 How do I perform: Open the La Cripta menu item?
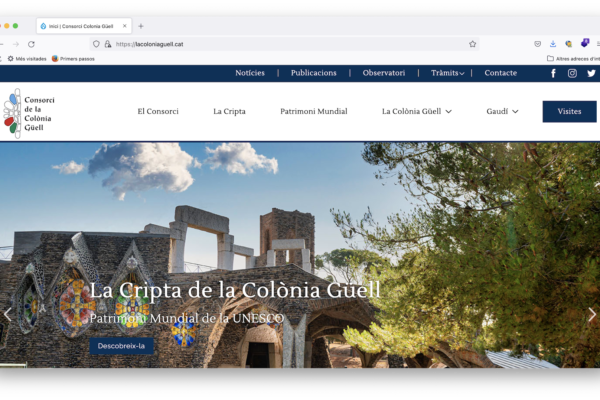pyautogui.click(x=229, y=112)
